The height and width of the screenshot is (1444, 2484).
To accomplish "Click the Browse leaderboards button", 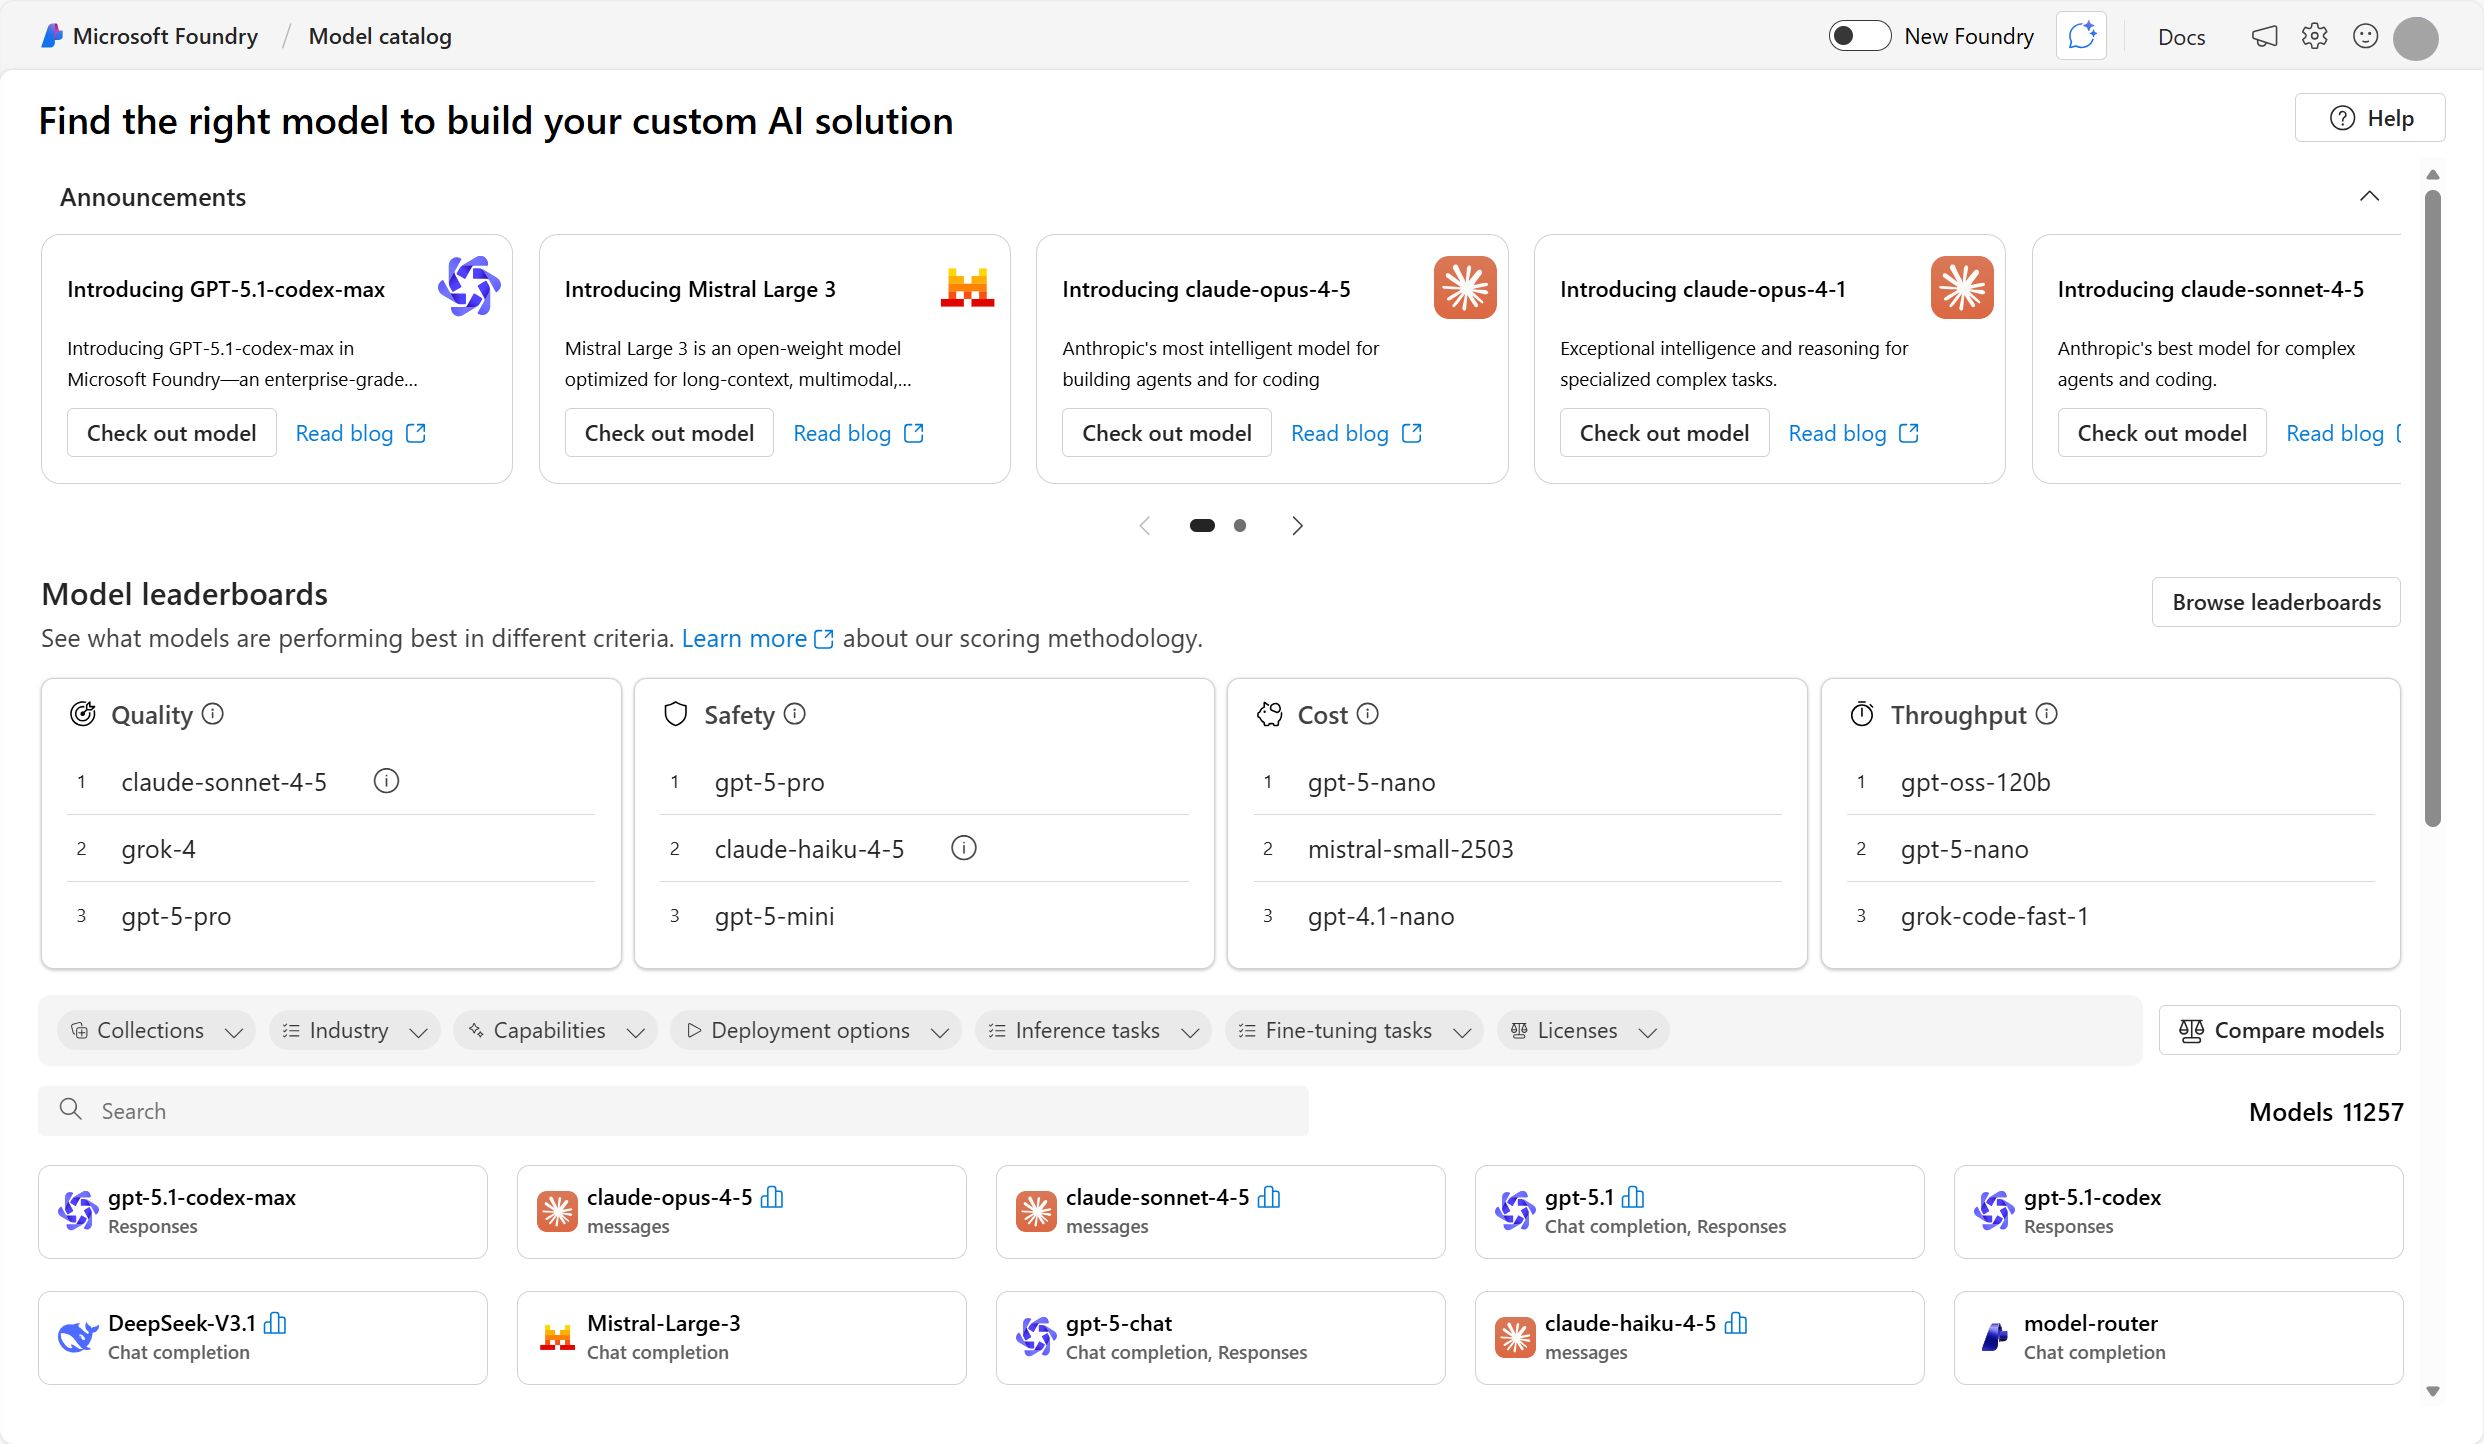I will pos(2276,601).
